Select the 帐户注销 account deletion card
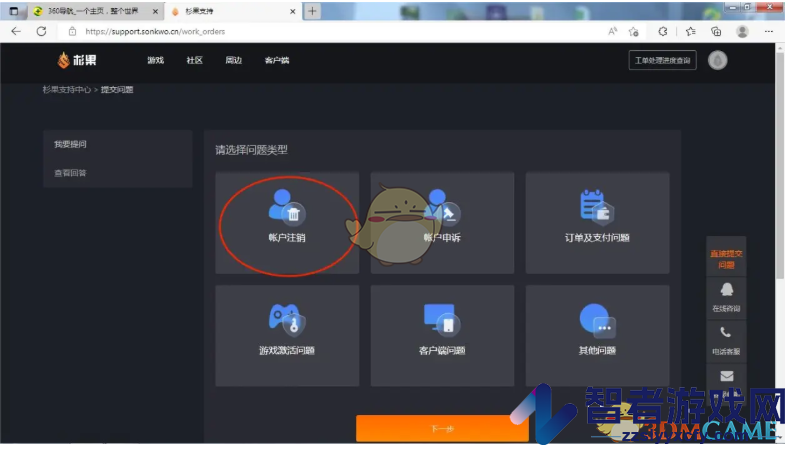The image size is (788, 449). coord(287,223)
